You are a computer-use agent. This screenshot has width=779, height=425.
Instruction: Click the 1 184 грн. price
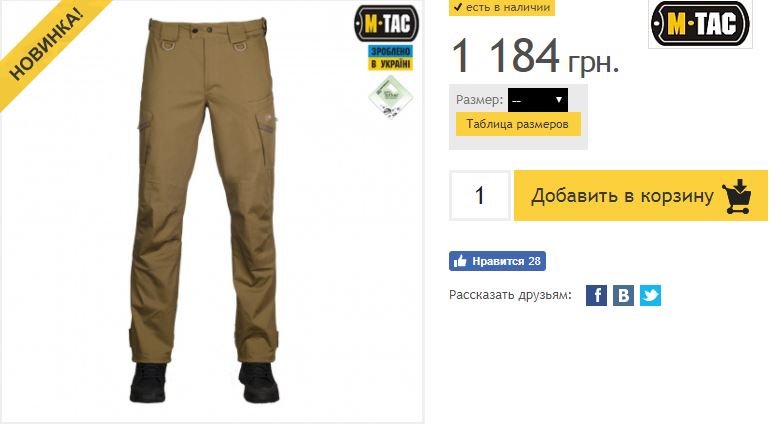(x=536, y=56)
